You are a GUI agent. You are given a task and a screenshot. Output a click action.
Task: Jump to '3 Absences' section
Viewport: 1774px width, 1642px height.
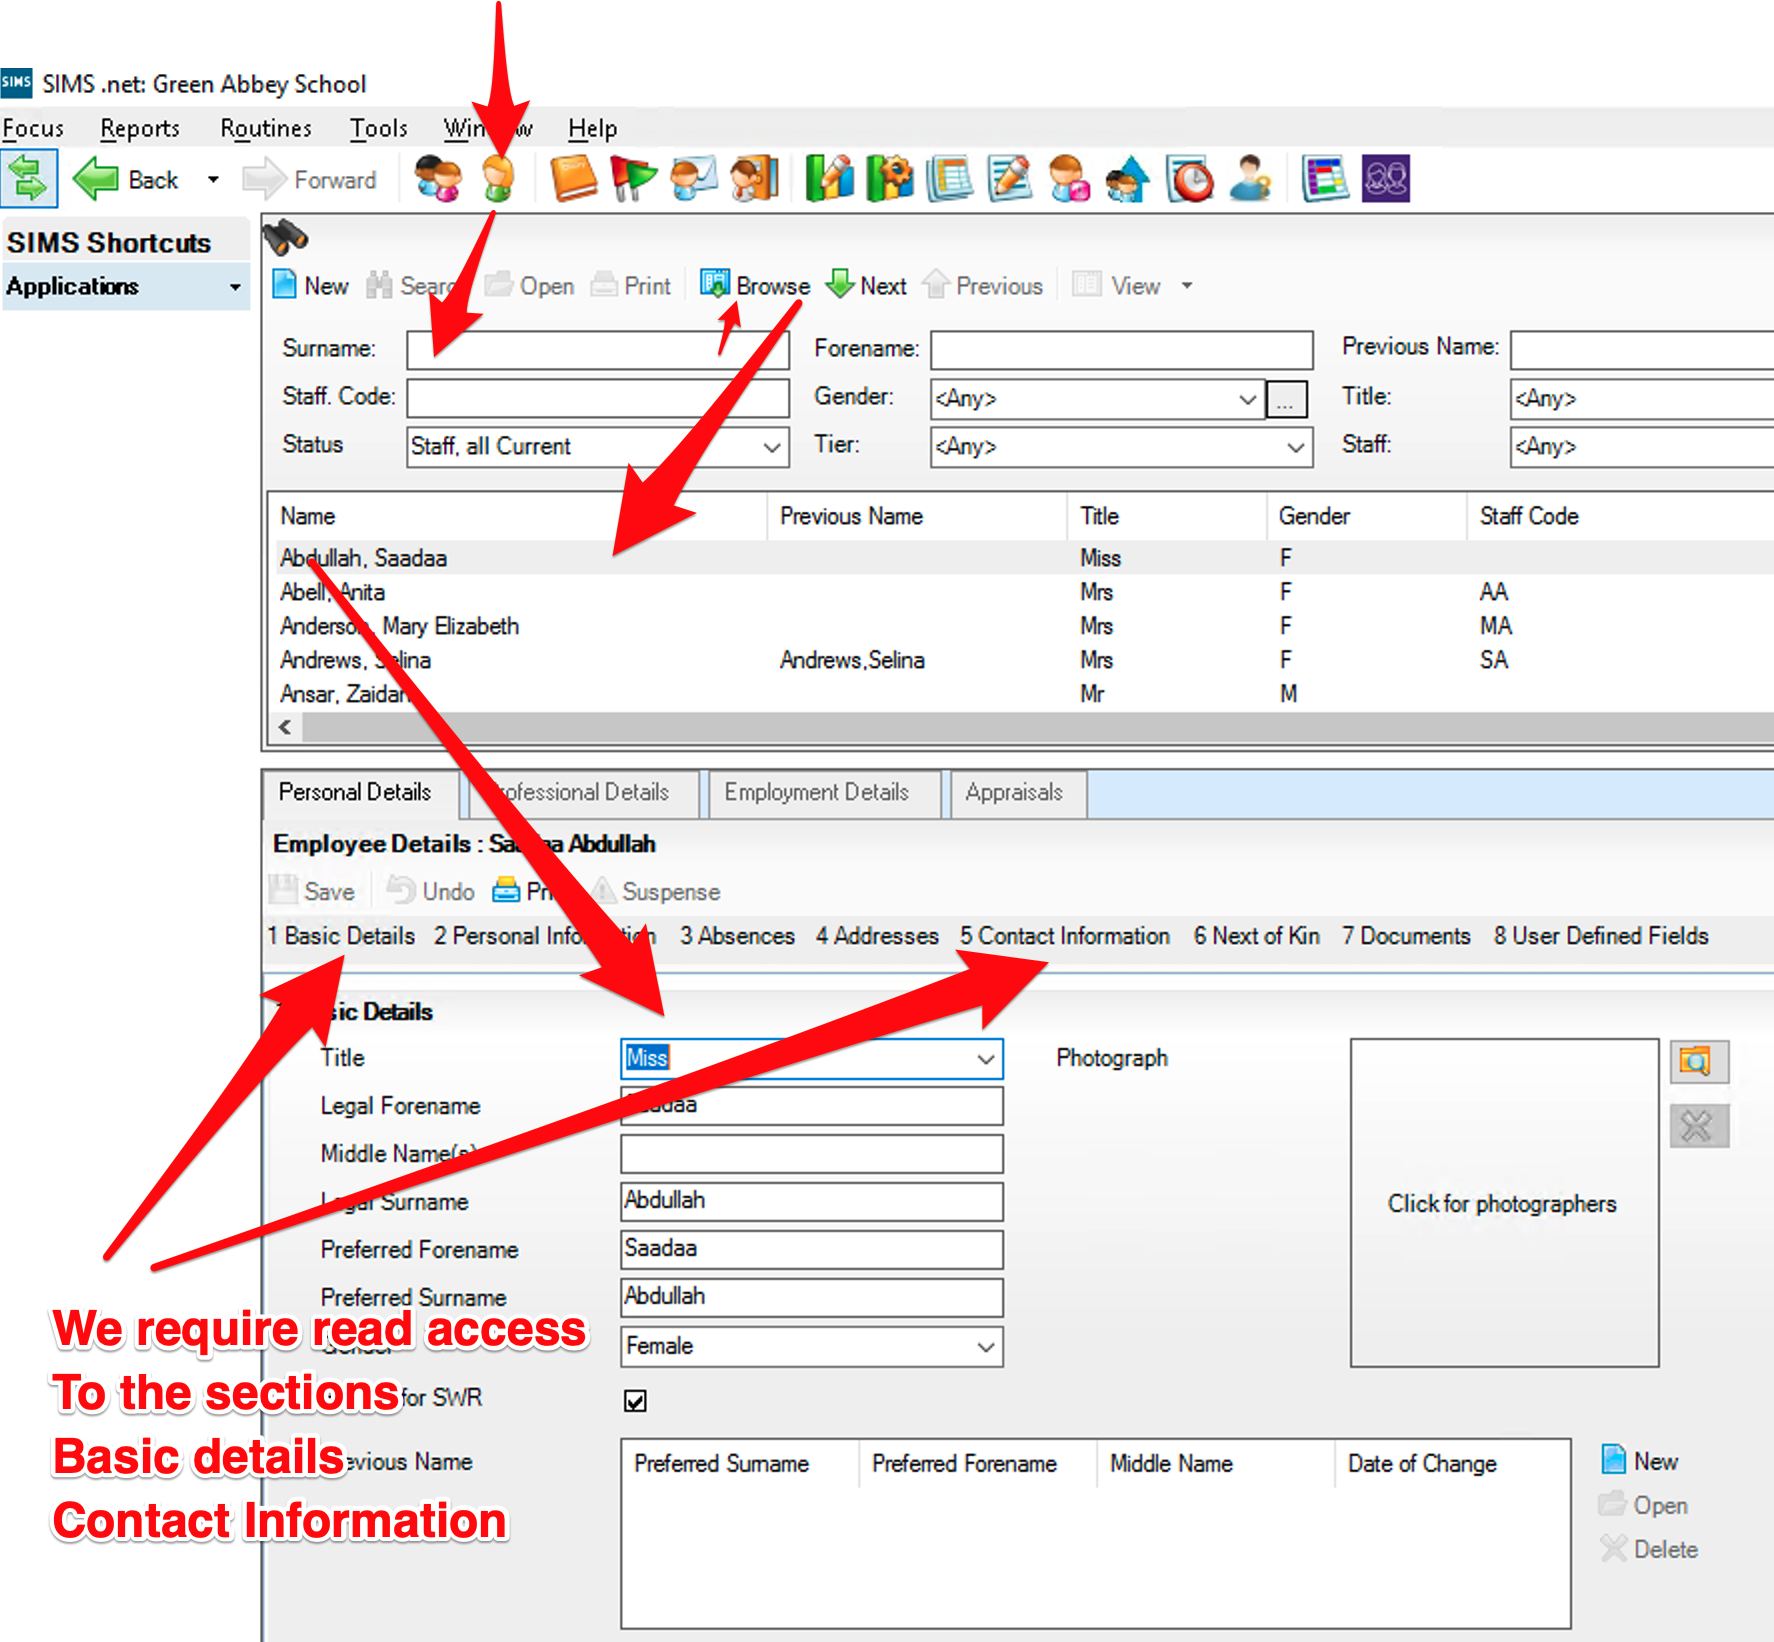737,936
